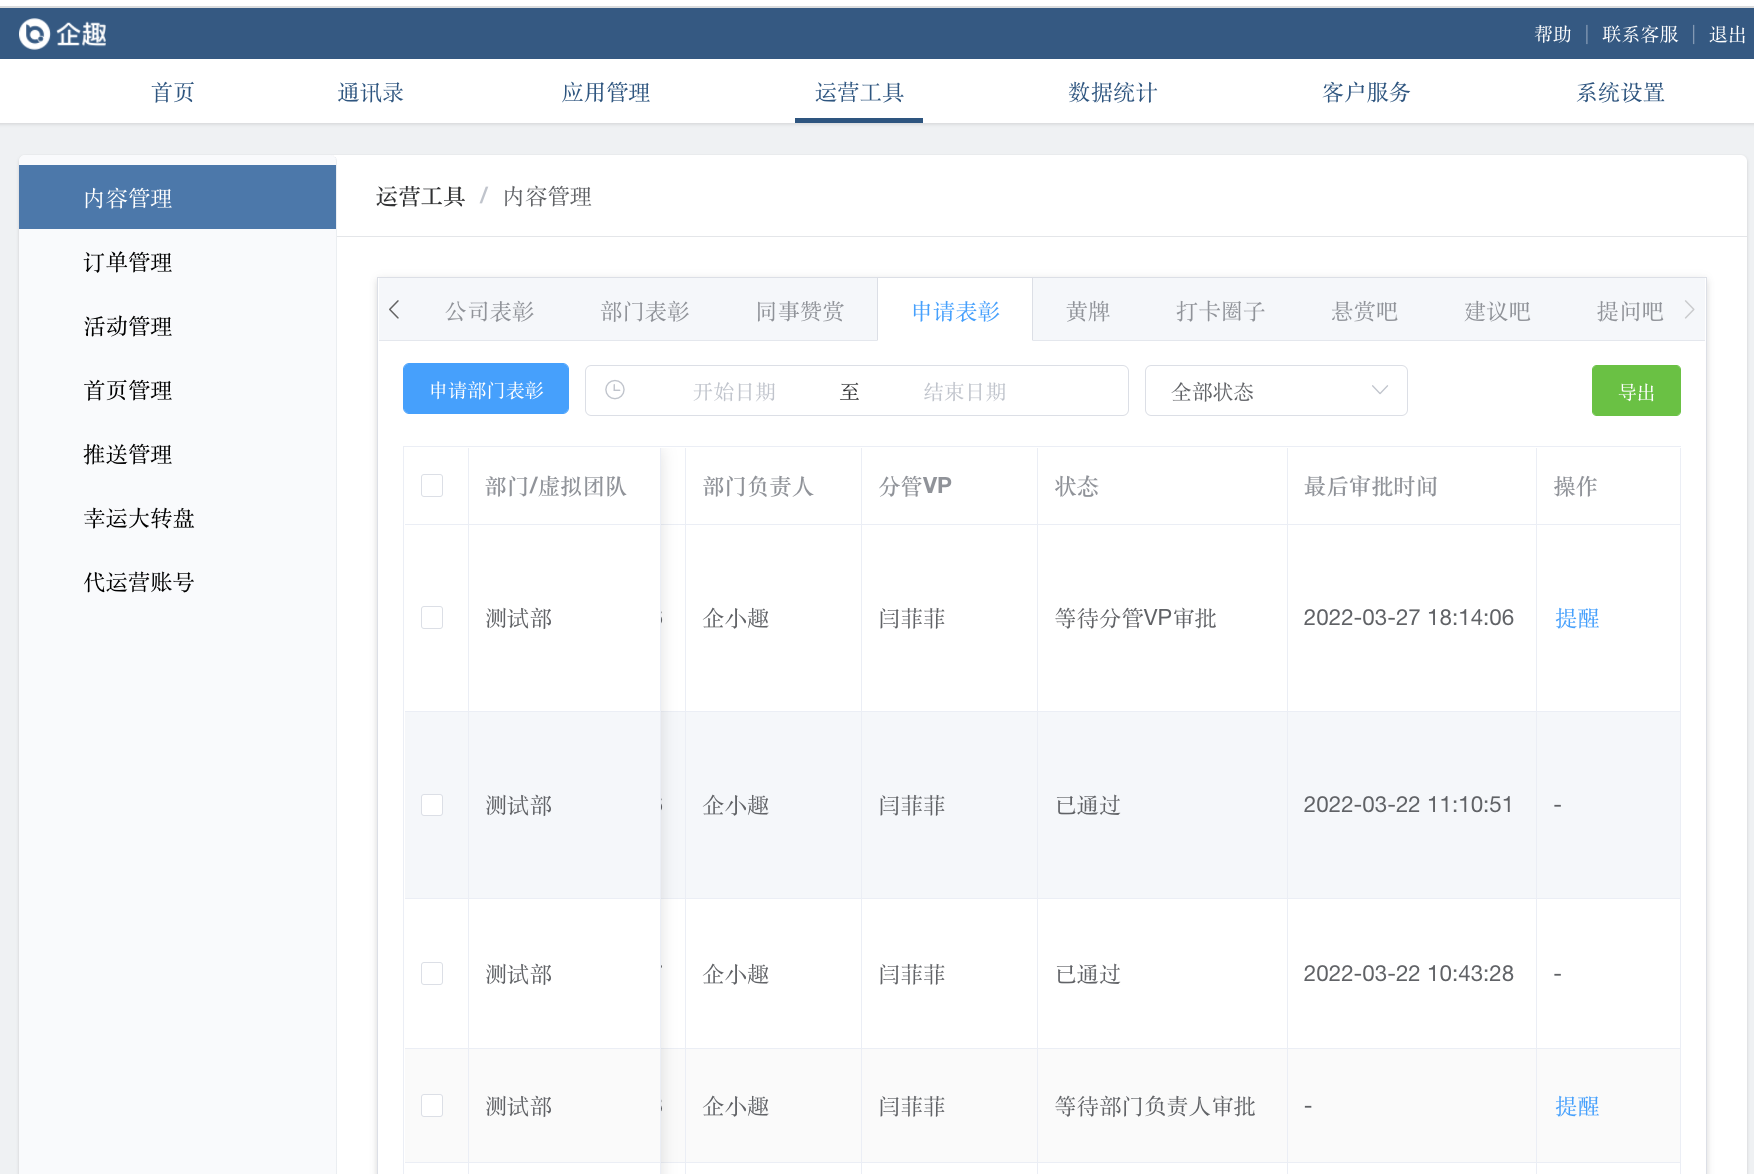Switch to the 提问吧 tab
The width and height of the screenshot is (1754, 1174).
[x=1630, y=311]
